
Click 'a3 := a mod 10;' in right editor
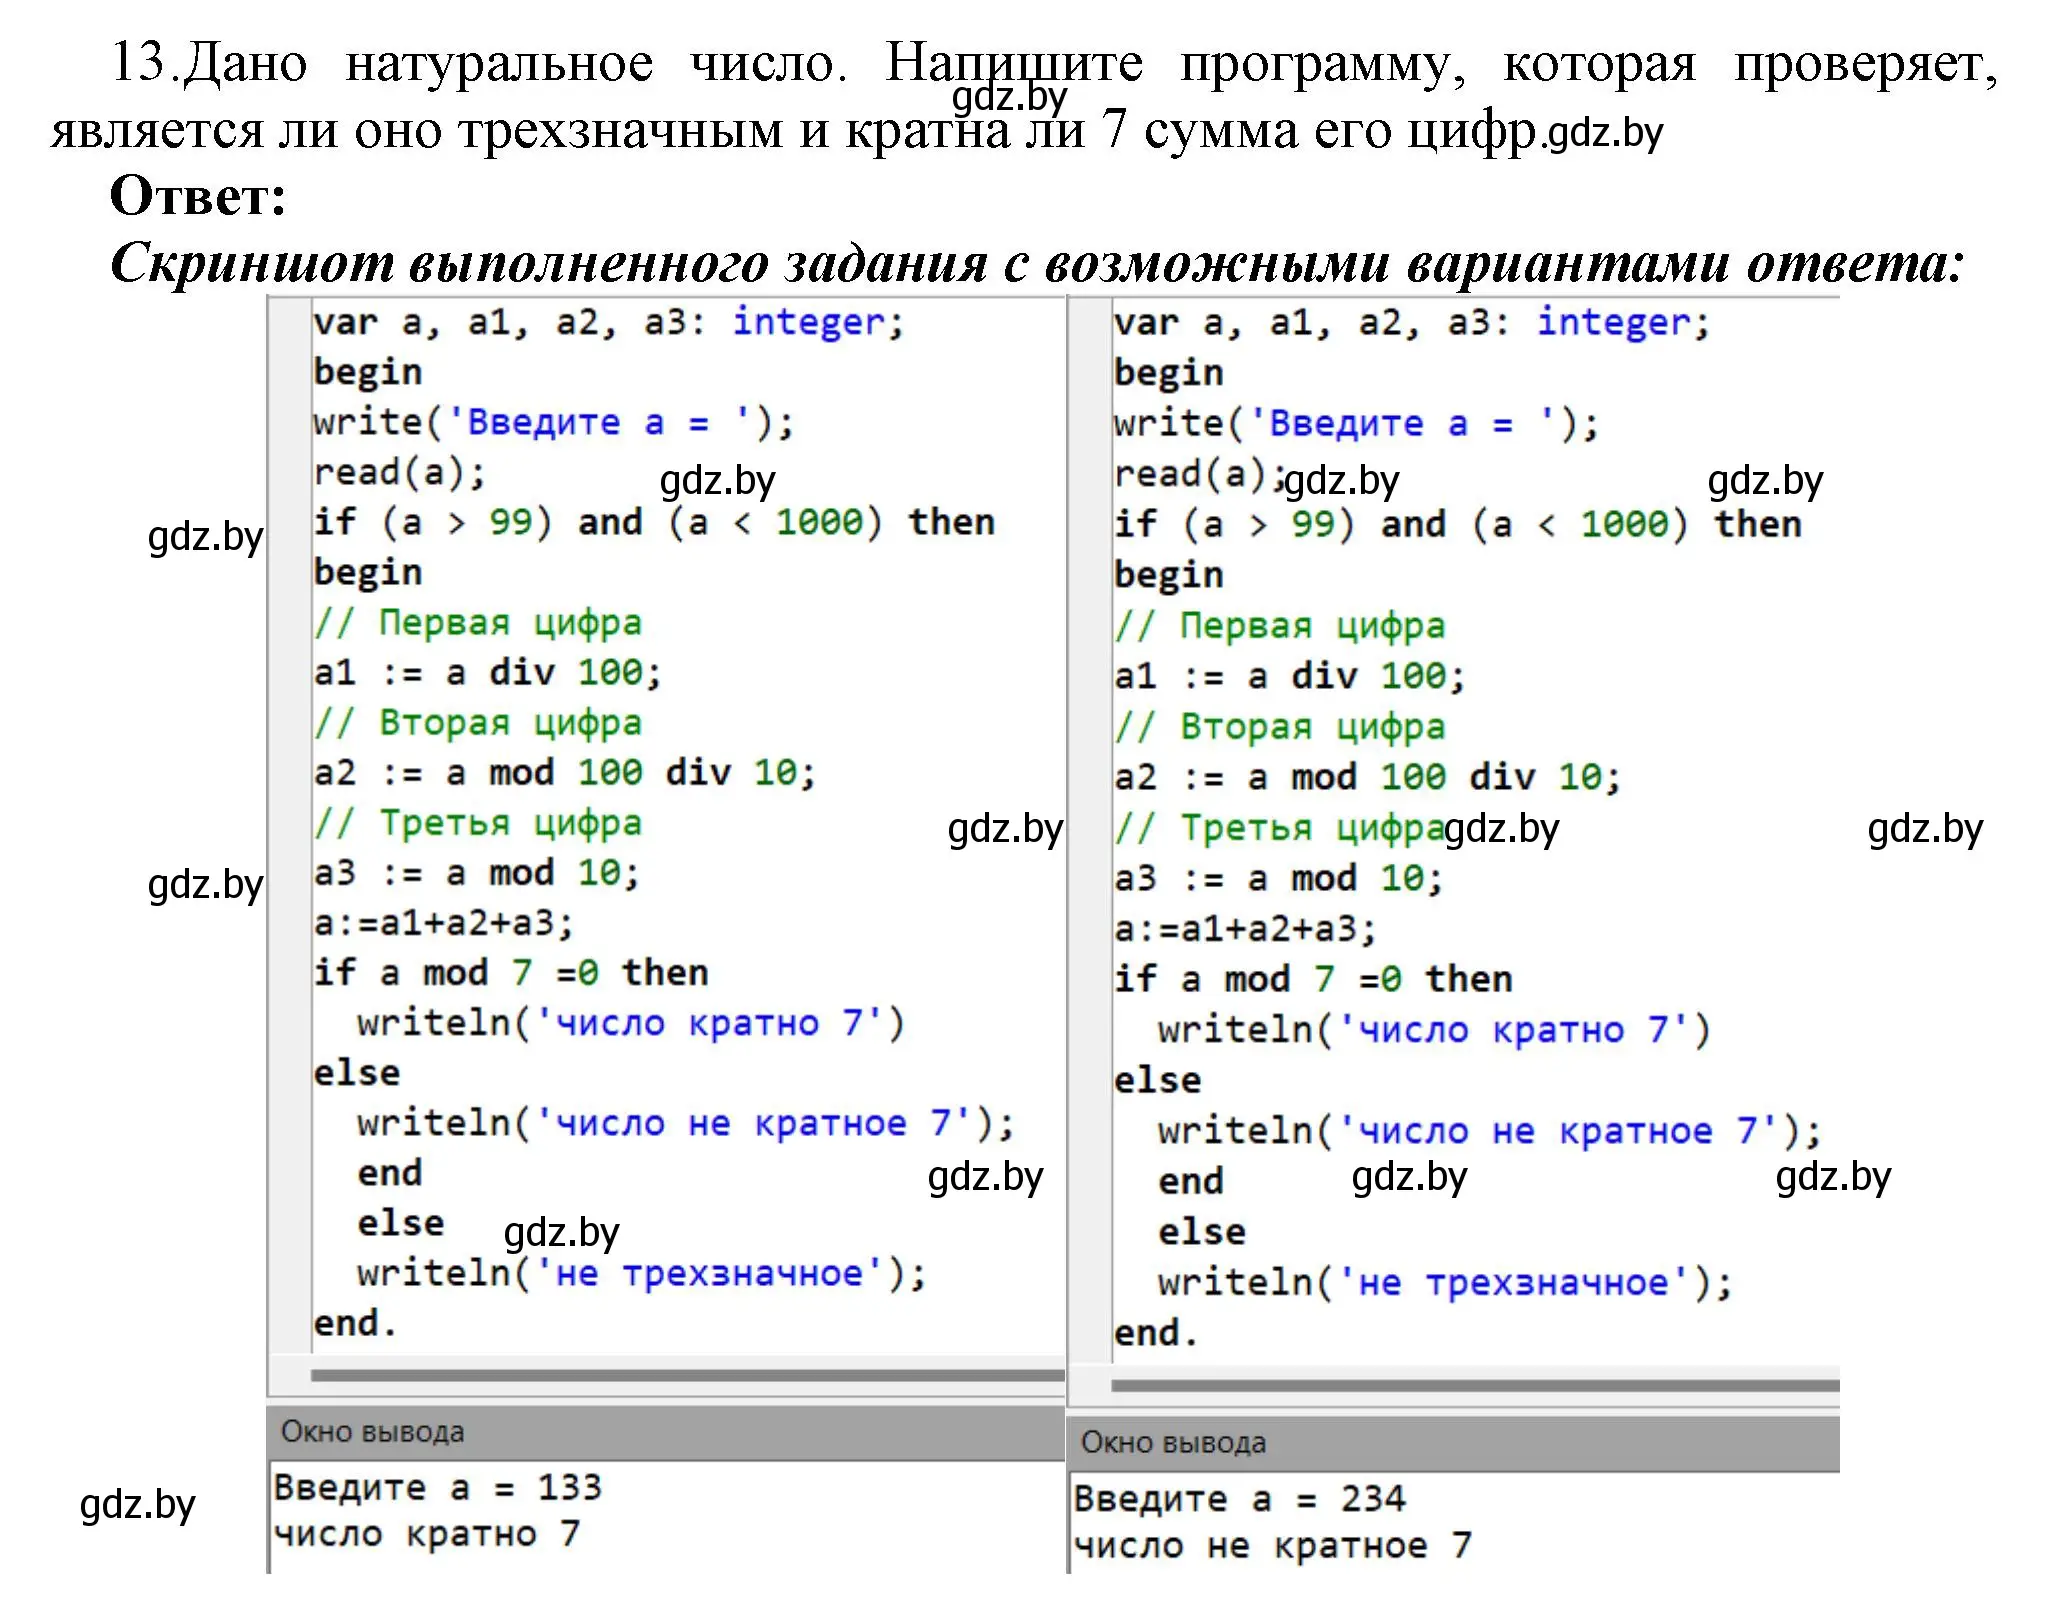coord(1279,879)
